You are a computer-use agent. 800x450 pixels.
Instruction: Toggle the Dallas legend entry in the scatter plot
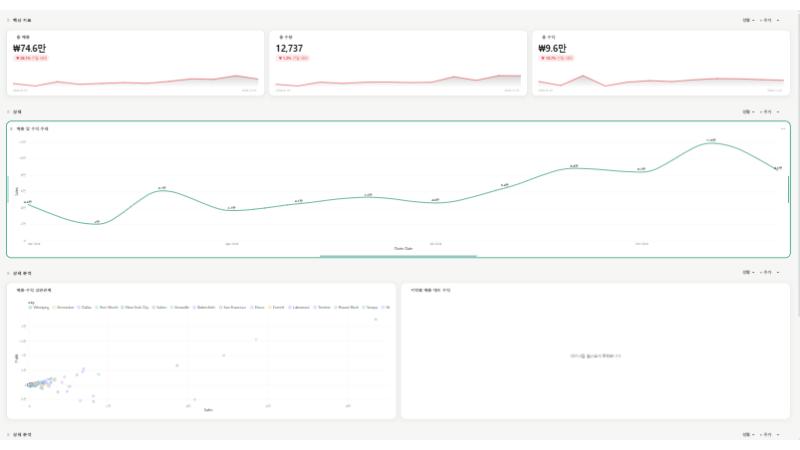(85, 308)
